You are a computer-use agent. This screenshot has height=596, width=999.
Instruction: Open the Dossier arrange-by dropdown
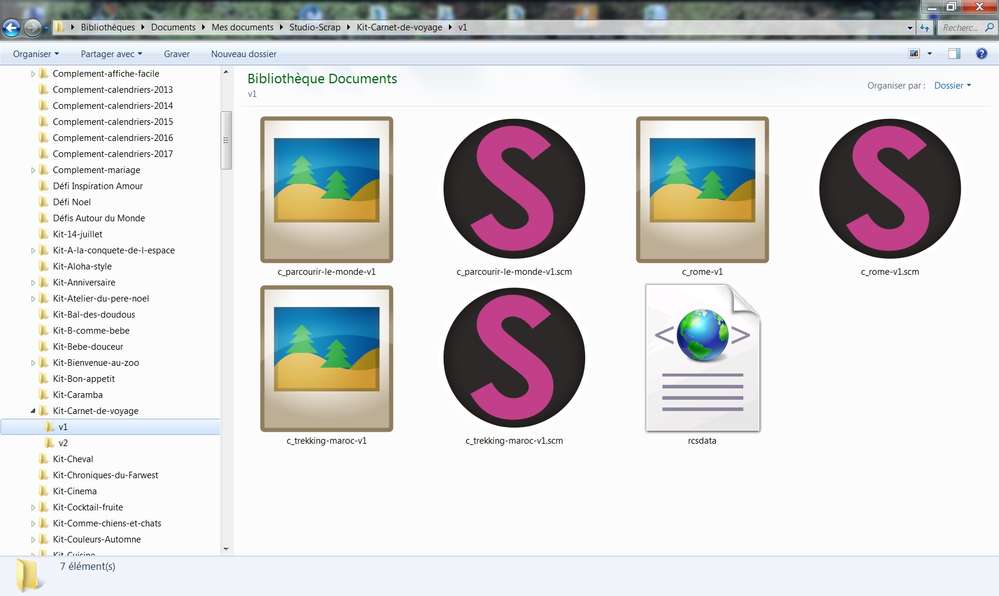952,86
